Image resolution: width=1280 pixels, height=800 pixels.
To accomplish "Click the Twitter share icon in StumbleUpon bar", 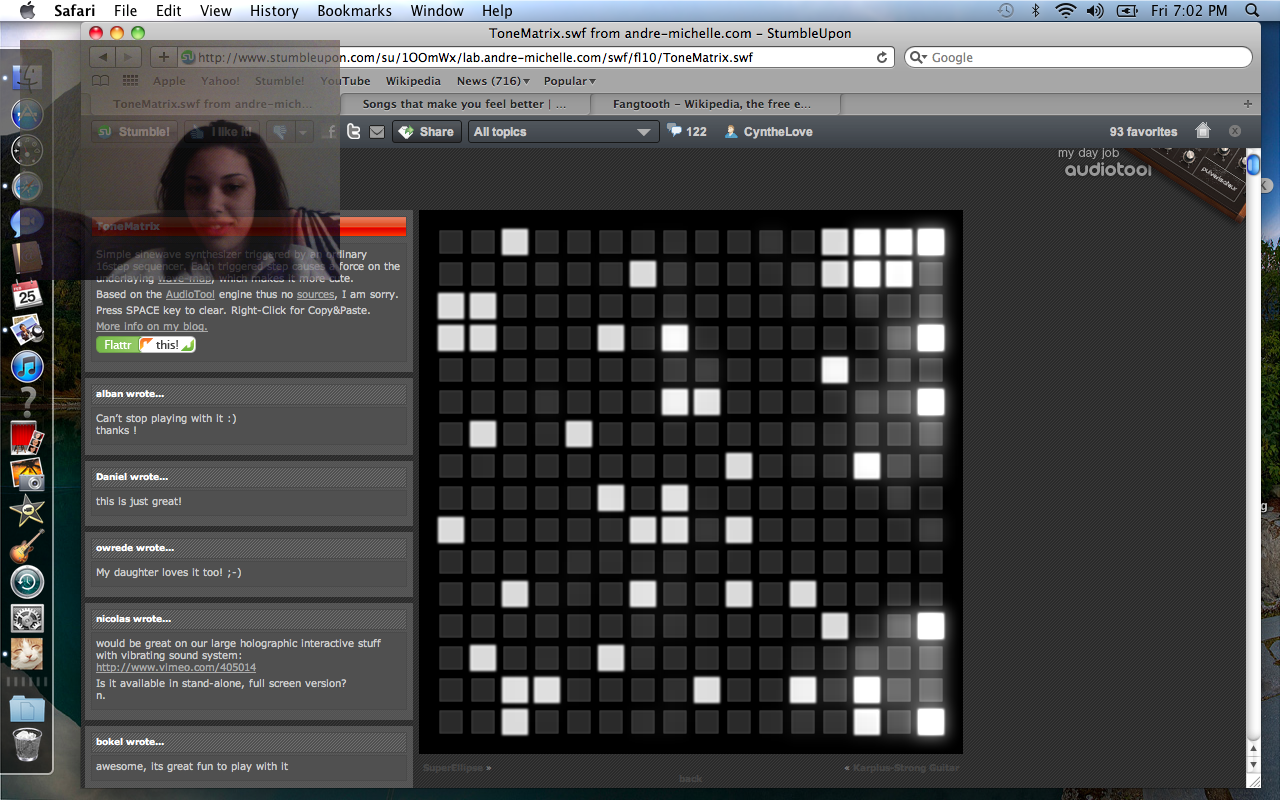I will 354,131.
